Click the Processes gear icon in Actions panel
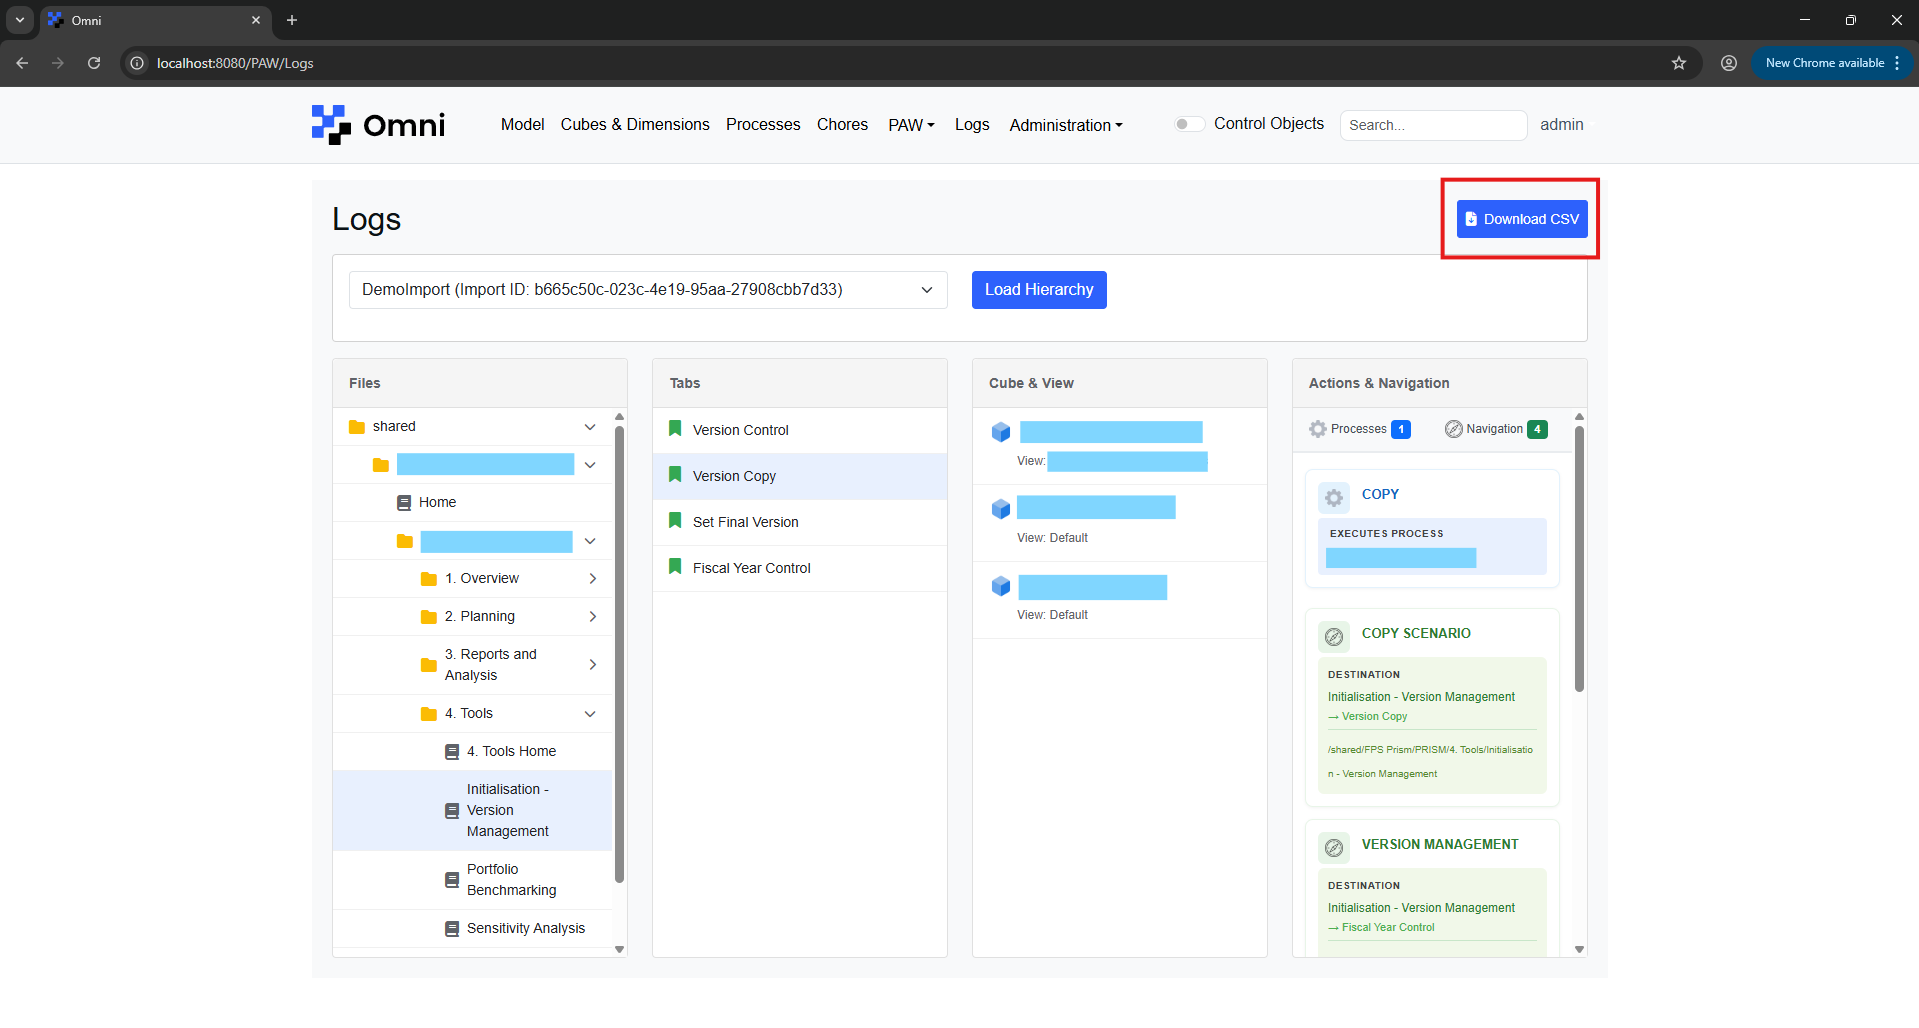 pyautogui.click(x=1318, y=429)
